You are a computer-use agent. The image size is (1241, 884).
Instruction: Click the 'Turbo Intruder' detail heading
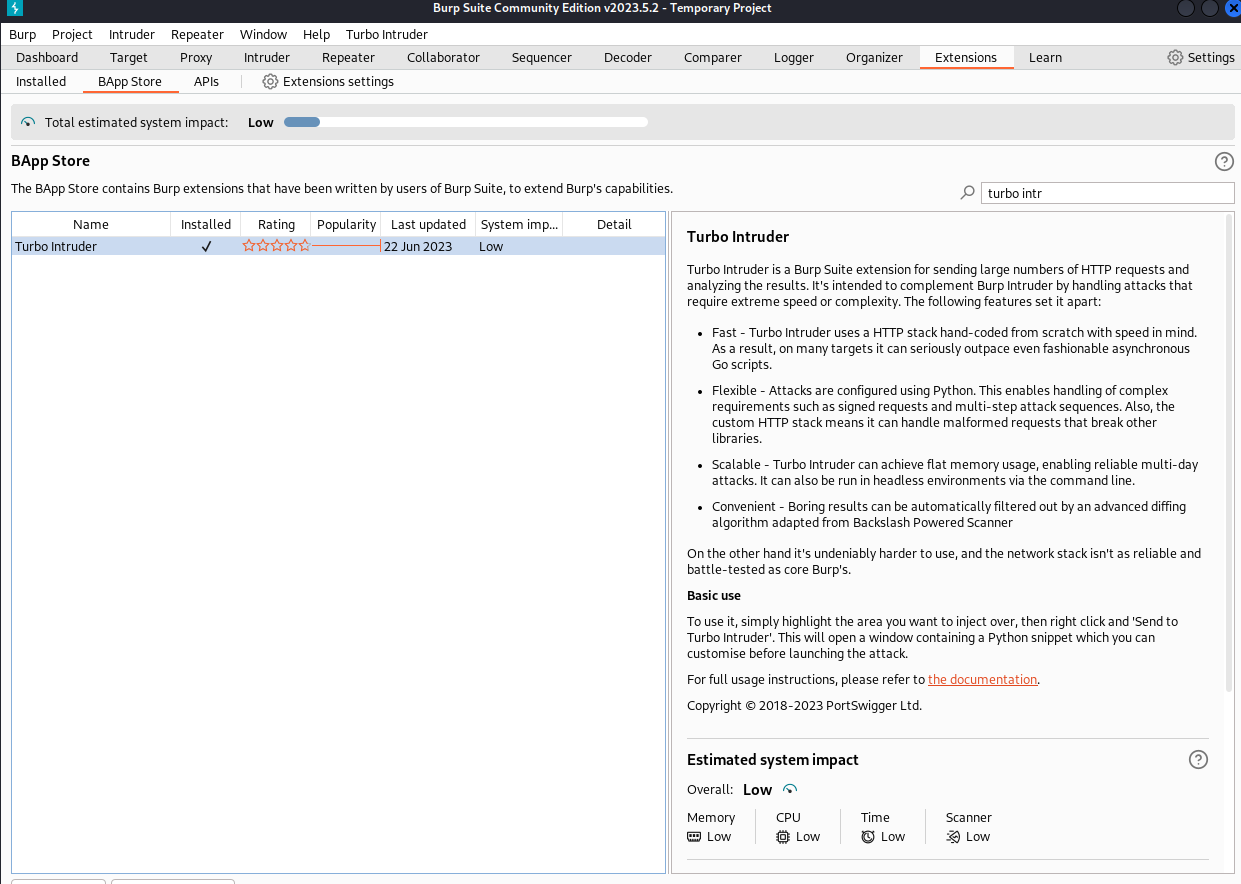tap(738, 237)
